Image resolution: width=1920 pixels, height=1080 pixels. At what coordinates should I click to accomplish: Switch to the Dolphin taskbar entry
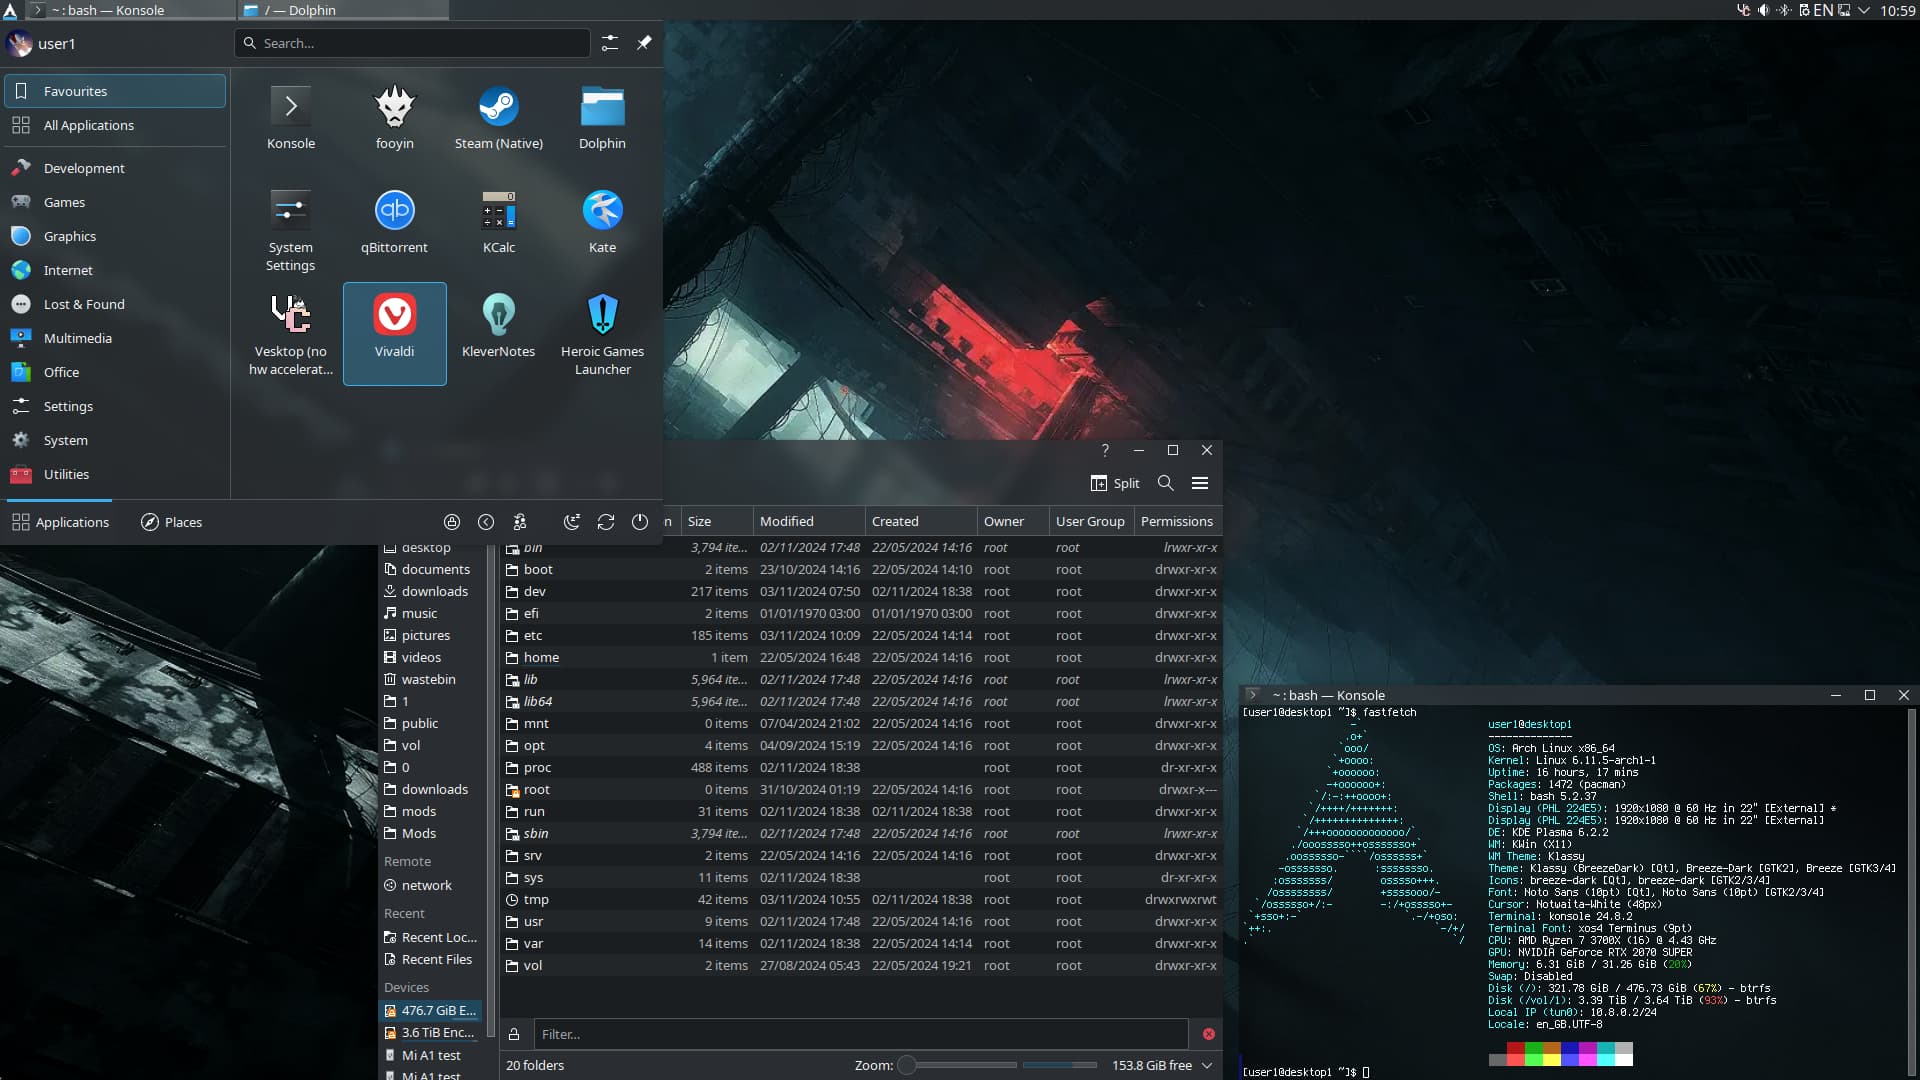[344, 10]
